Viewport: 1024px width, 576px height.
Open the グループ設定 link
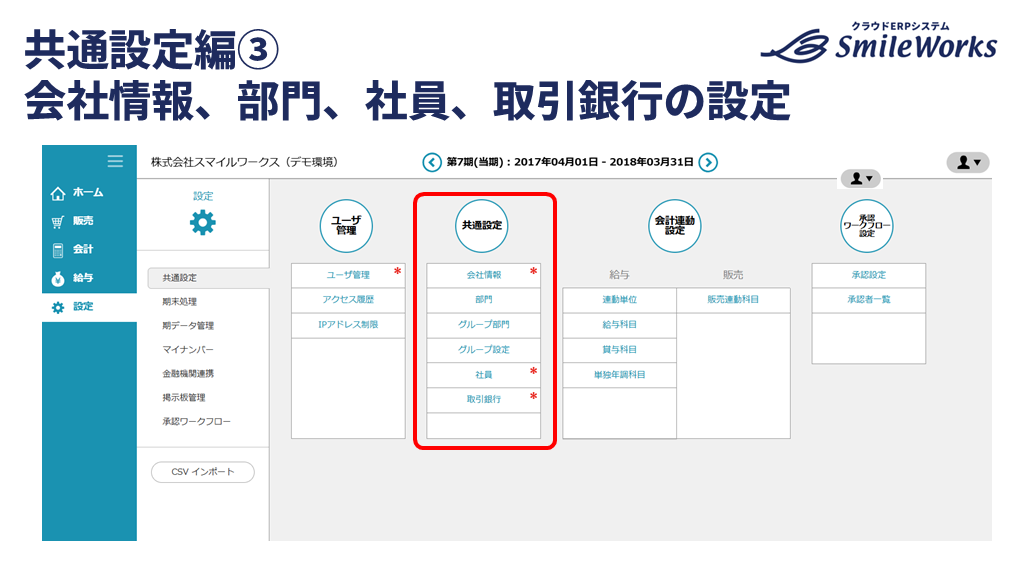[483, 349]
